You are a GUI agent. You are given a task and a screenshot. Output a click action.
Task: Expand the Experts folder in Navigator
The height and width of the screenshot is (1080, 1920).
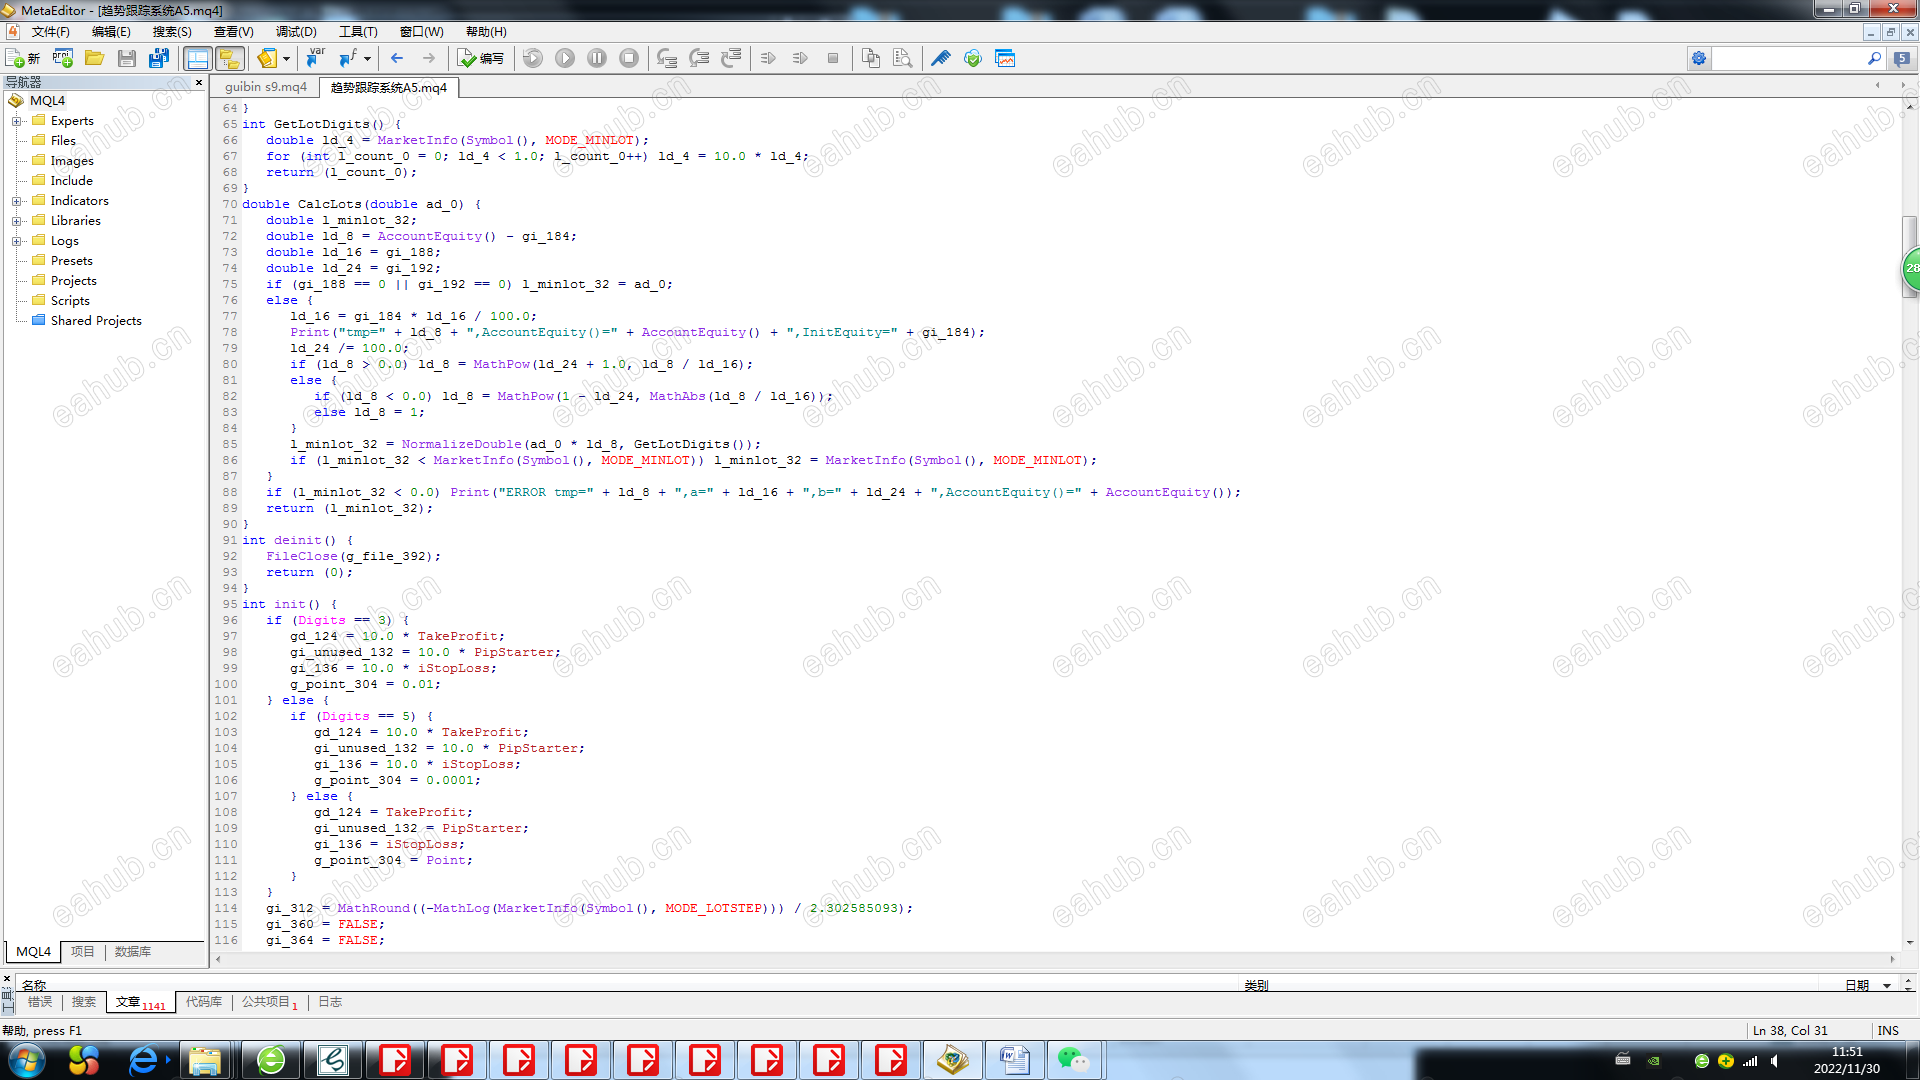point(16,121)
